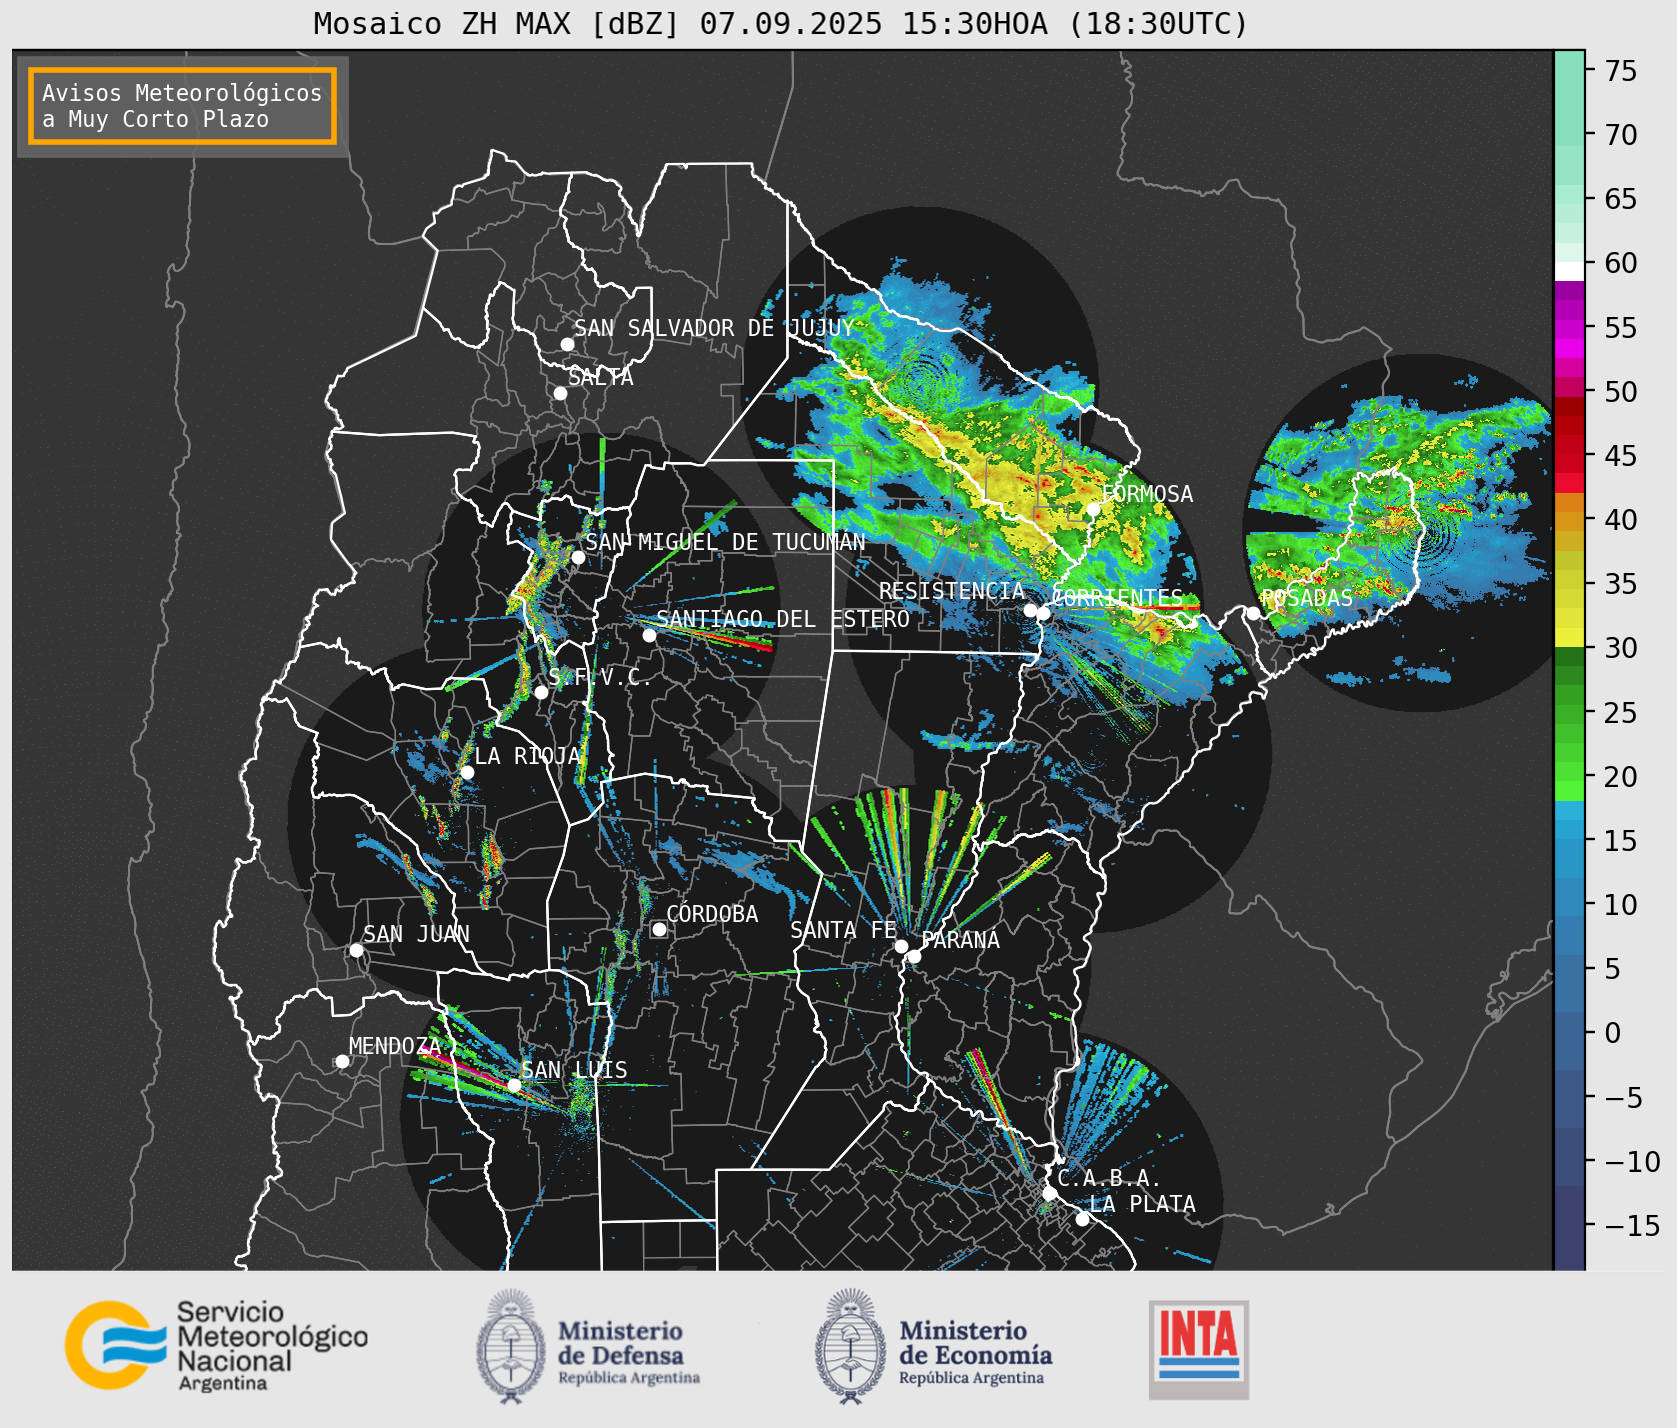This screenshot has height=1428, width=1677.
Task: Click the La Plata city marker
Action: pyautogui.click(x=1082, y=1219)
